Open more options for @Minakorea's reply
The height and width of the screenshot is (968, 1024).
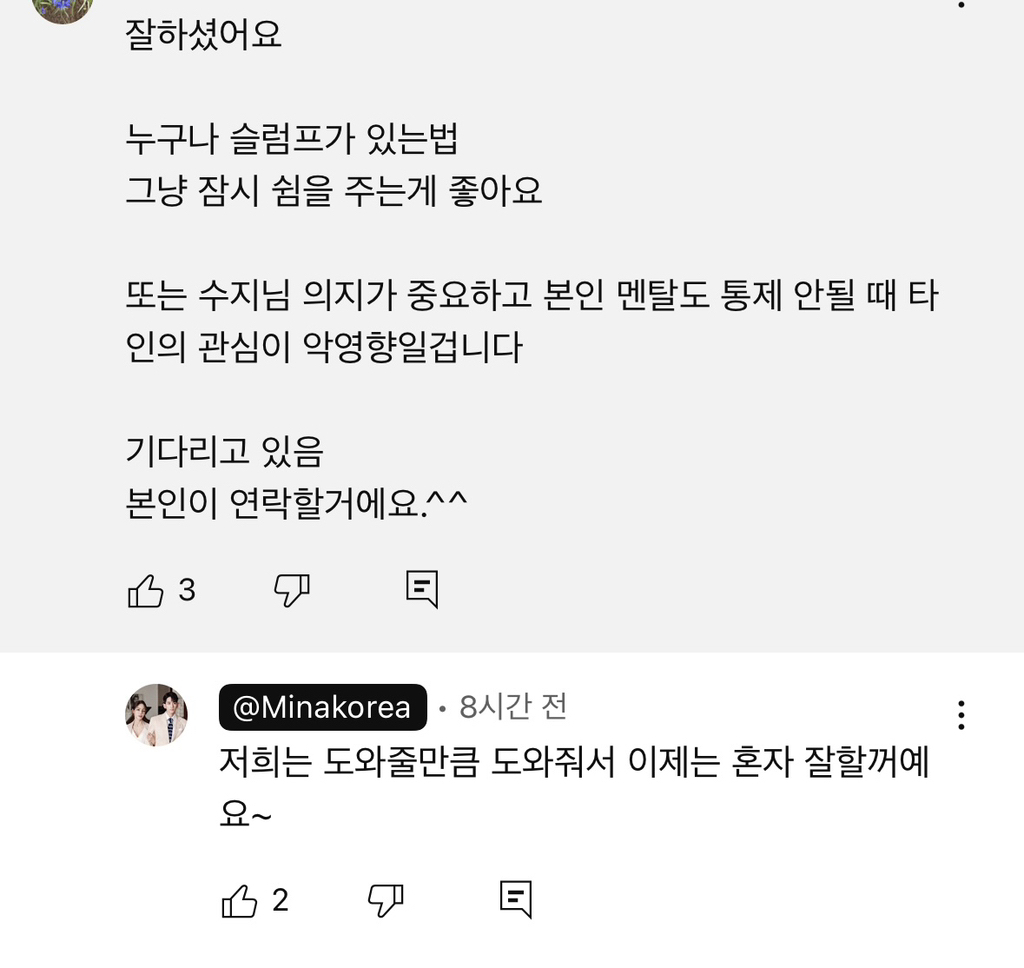pyautogui.click(x=961, y=715)
